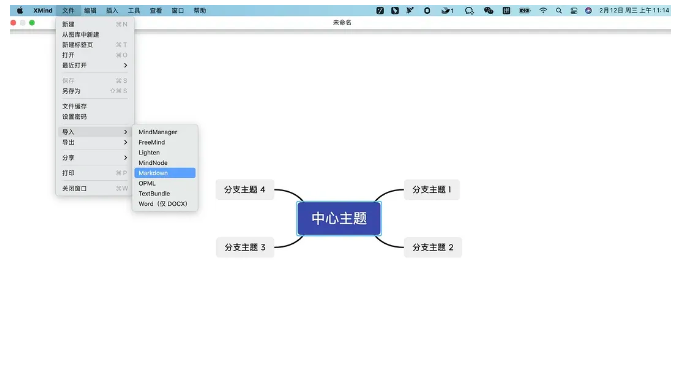Expand the 导出 submenu
Screen dimensions: 681x383
95,142
